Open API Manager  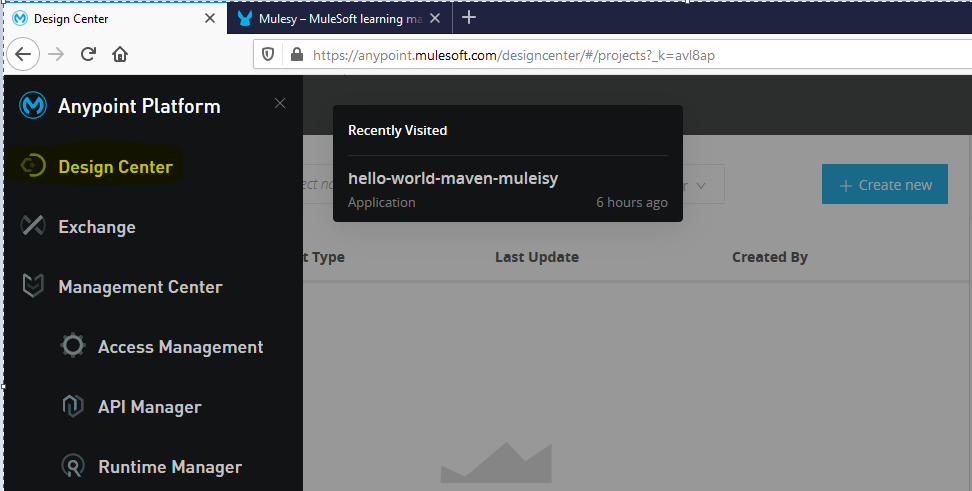[x=149, y=407]
